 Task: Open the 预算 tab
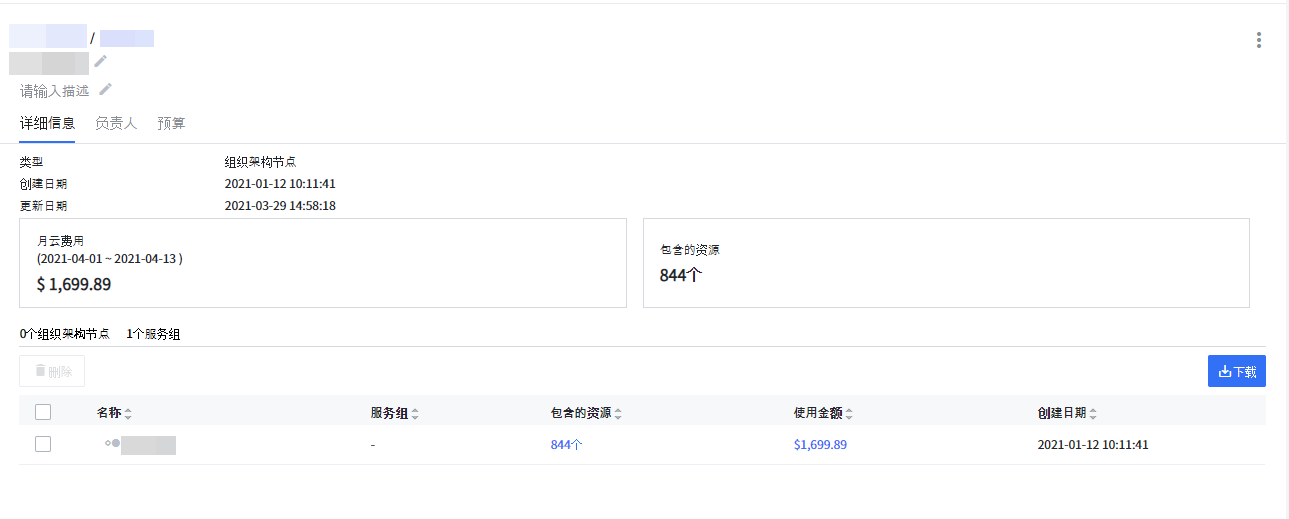(171, 123)
